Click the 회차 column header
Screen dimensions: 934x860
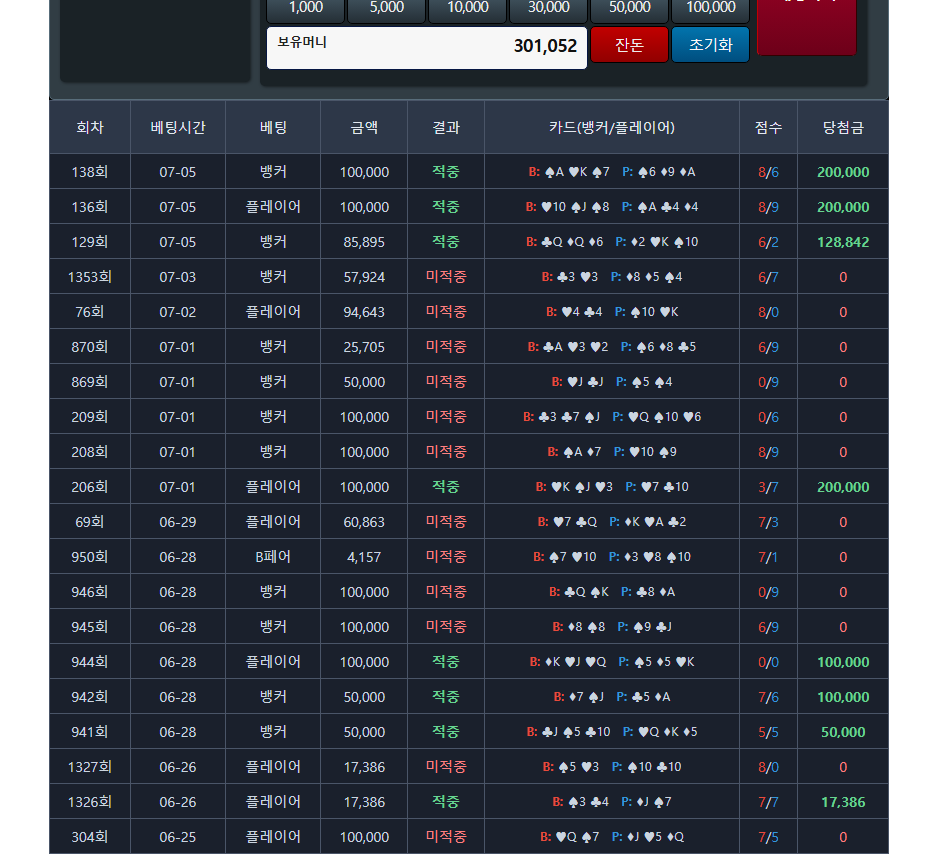coord(90,127)
